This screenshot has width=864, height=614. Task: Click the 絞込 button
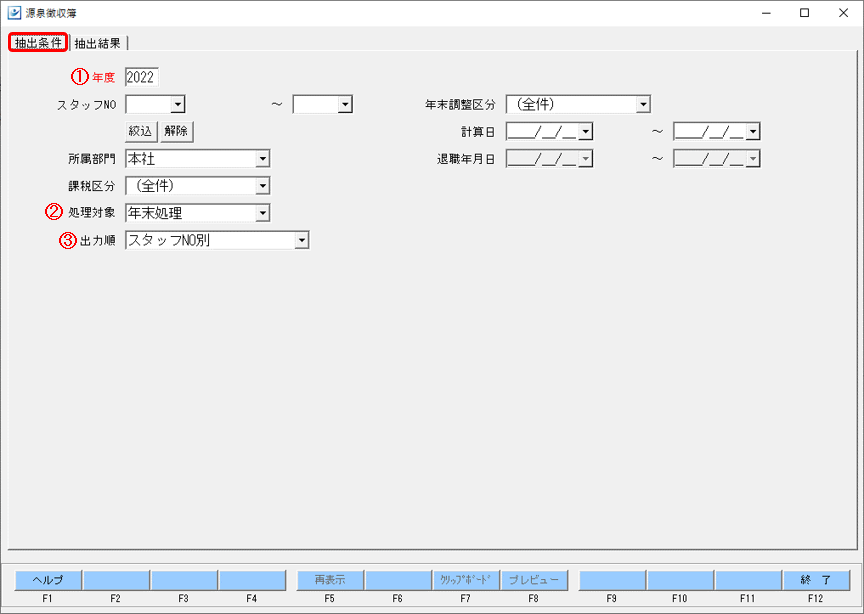[x=141, y=131]
